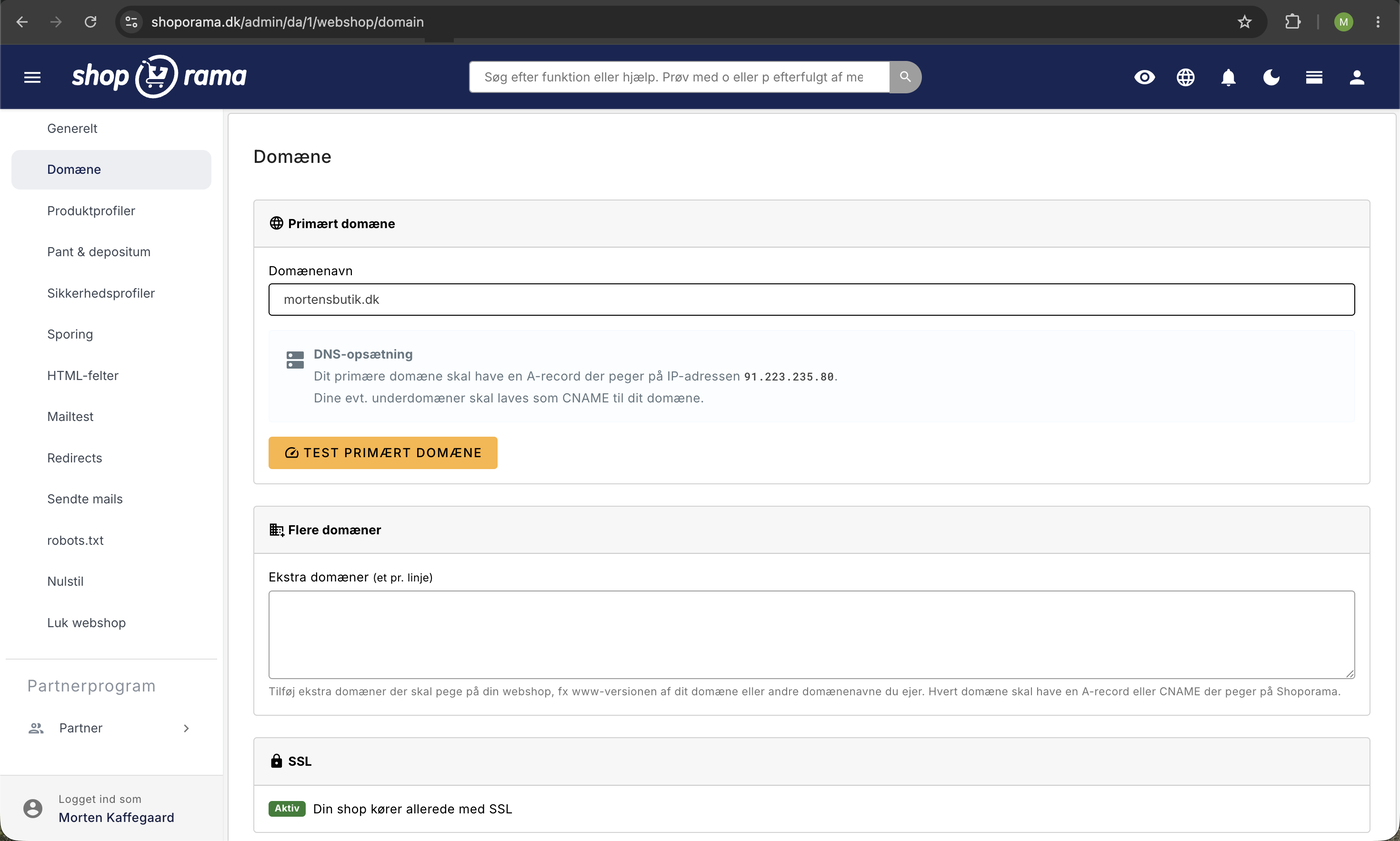Expand the Partner menu chevron
Screen dimensions: 1400x841
[x=186, y=728]
